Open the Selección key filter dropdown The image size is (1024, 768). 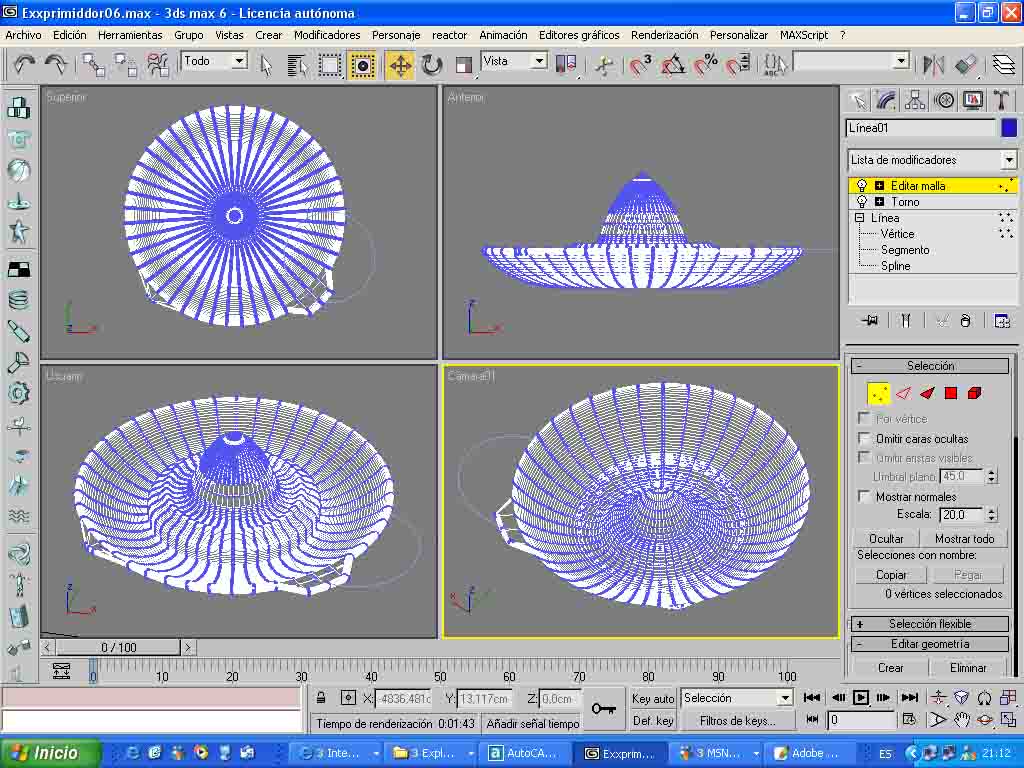click(x=785, y=698)
